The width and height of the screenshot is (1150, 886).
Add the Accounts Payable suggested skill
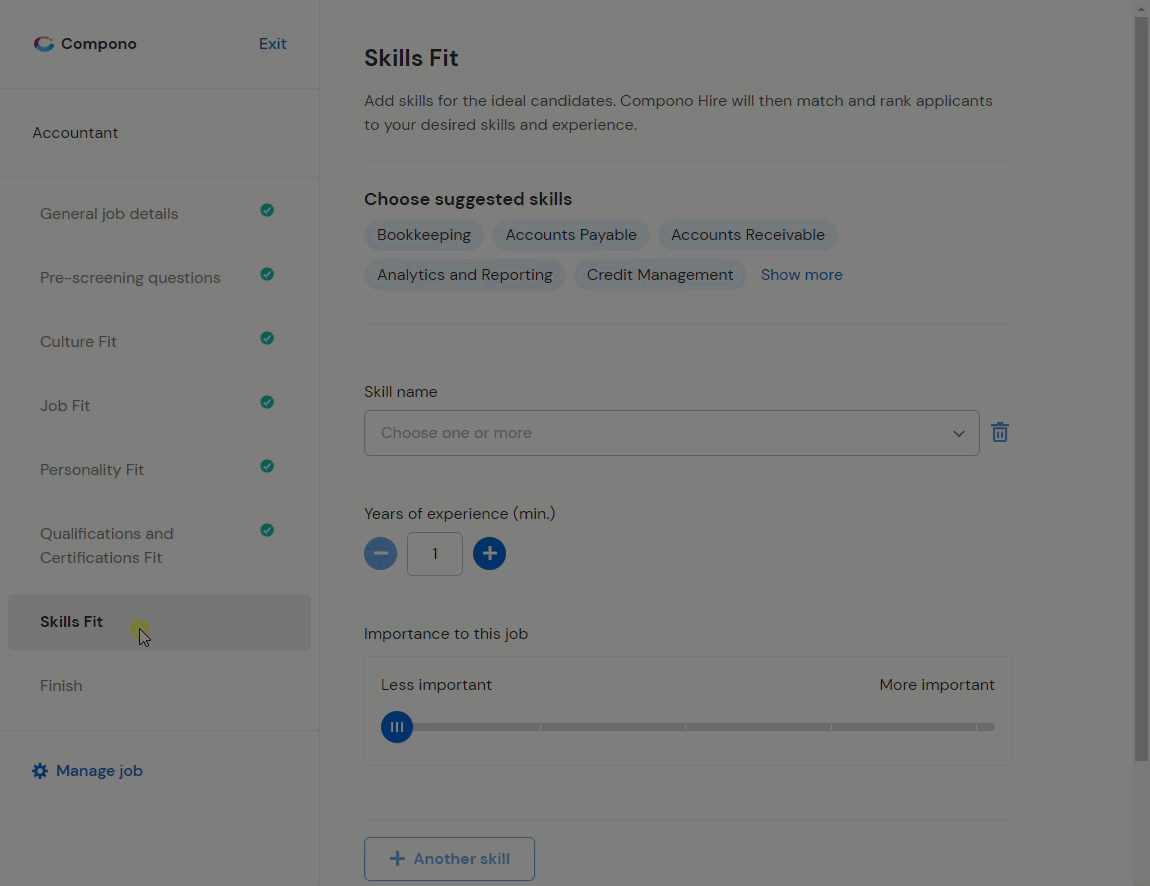571,235
